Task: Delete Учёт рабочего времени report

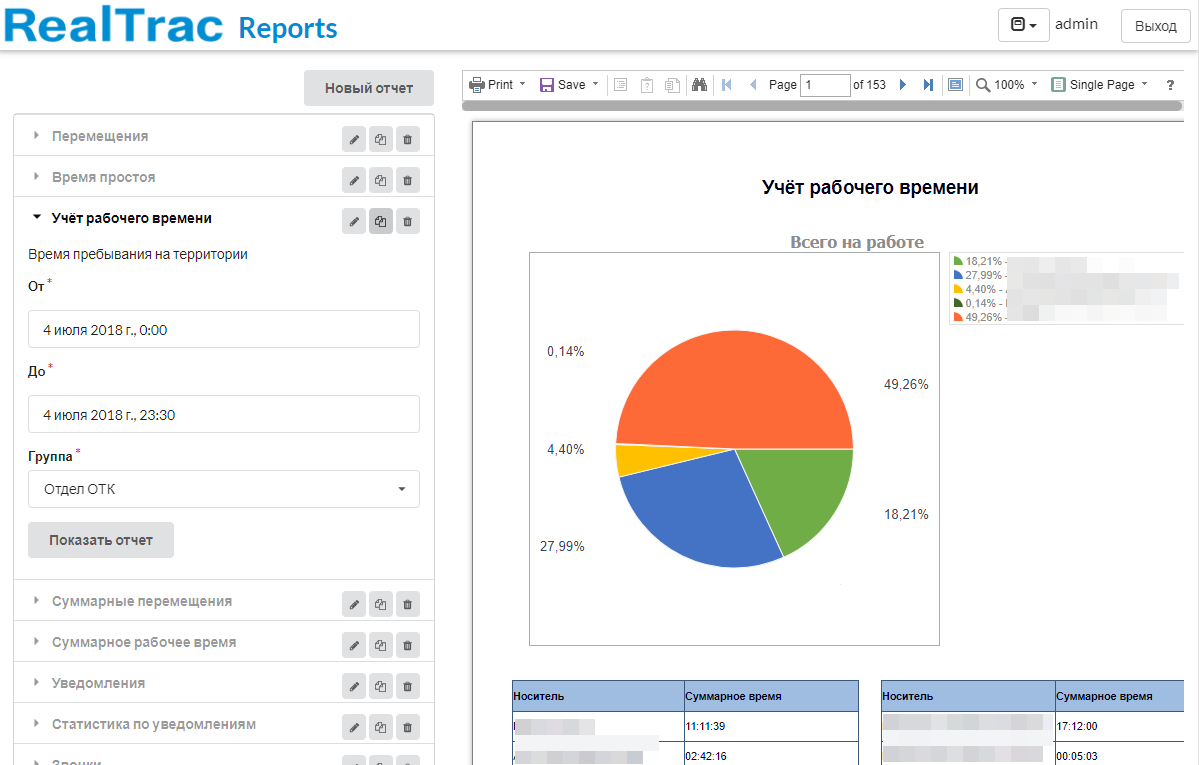Action: click(x=408, y=221)
